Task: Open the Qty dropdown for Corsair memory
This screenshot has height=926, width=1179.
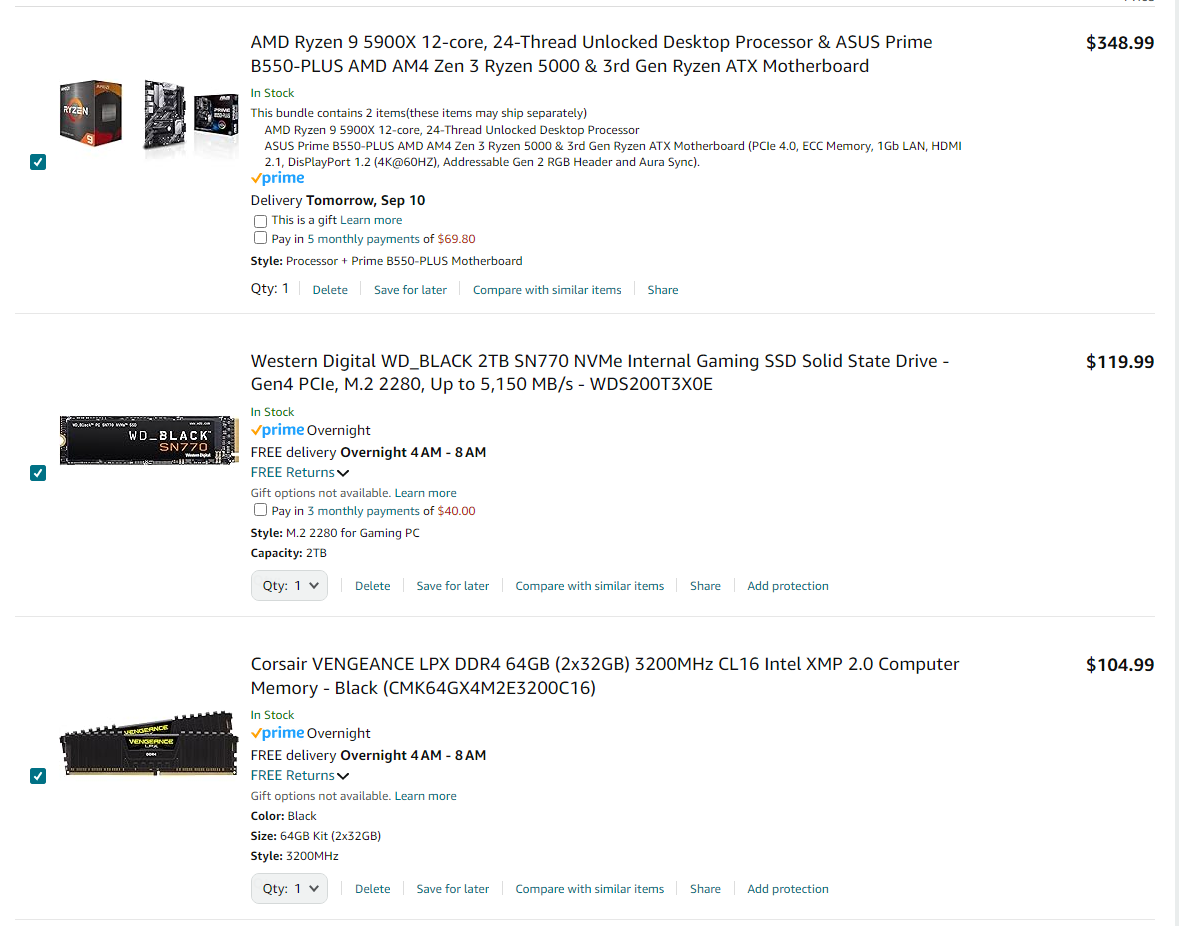Action: click(289, 888)
